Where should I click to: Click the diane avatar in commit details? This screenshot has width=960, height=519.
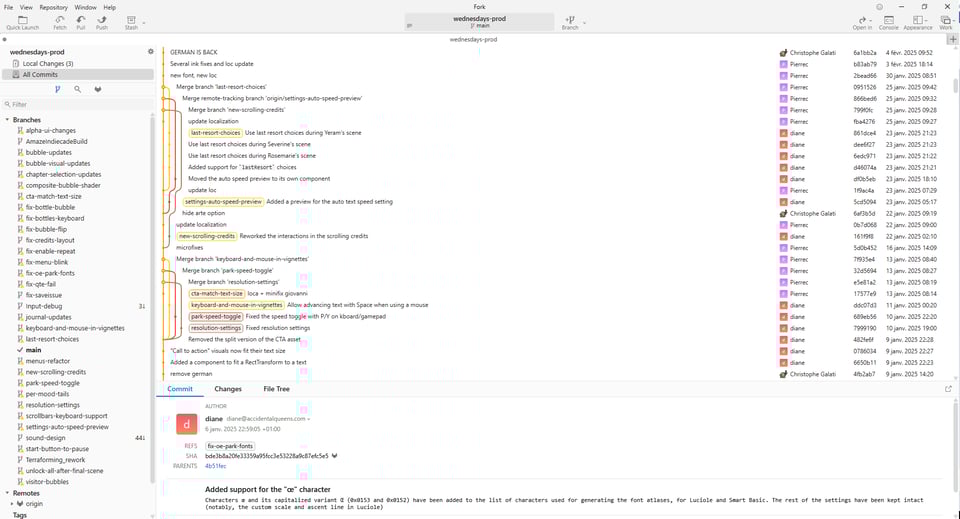(x=187, y=424)
